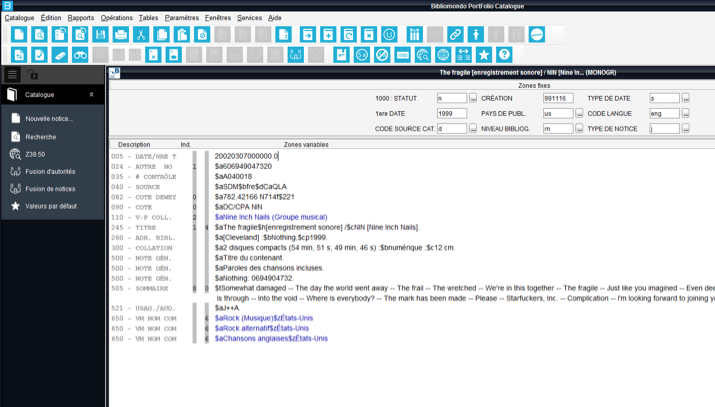Follow the Nine Inch Nails authority link
This screenshot has height=407, width=715.
[271, 217]
